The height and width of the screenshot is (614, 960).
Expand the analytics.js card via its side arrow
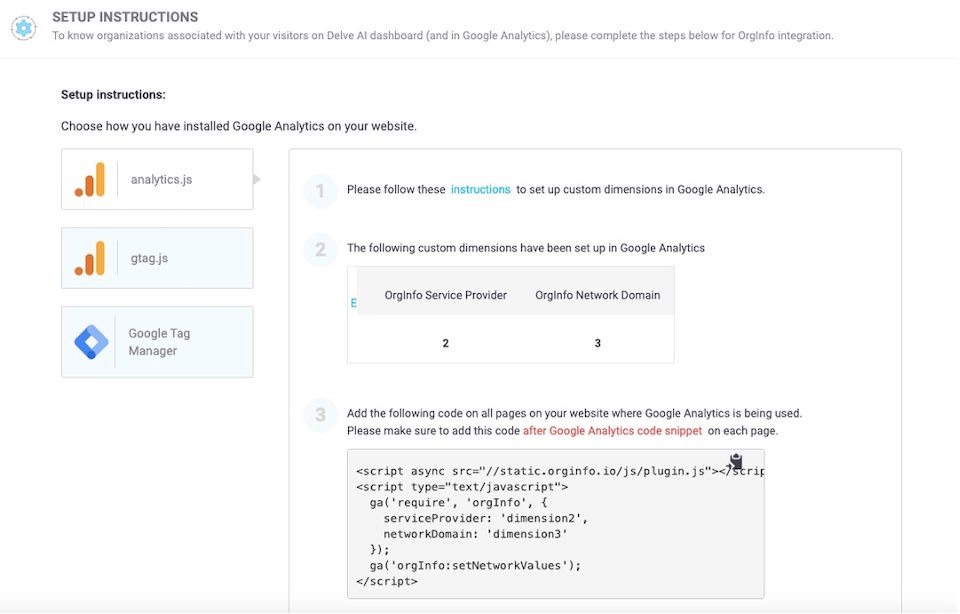tap(258, 180)
